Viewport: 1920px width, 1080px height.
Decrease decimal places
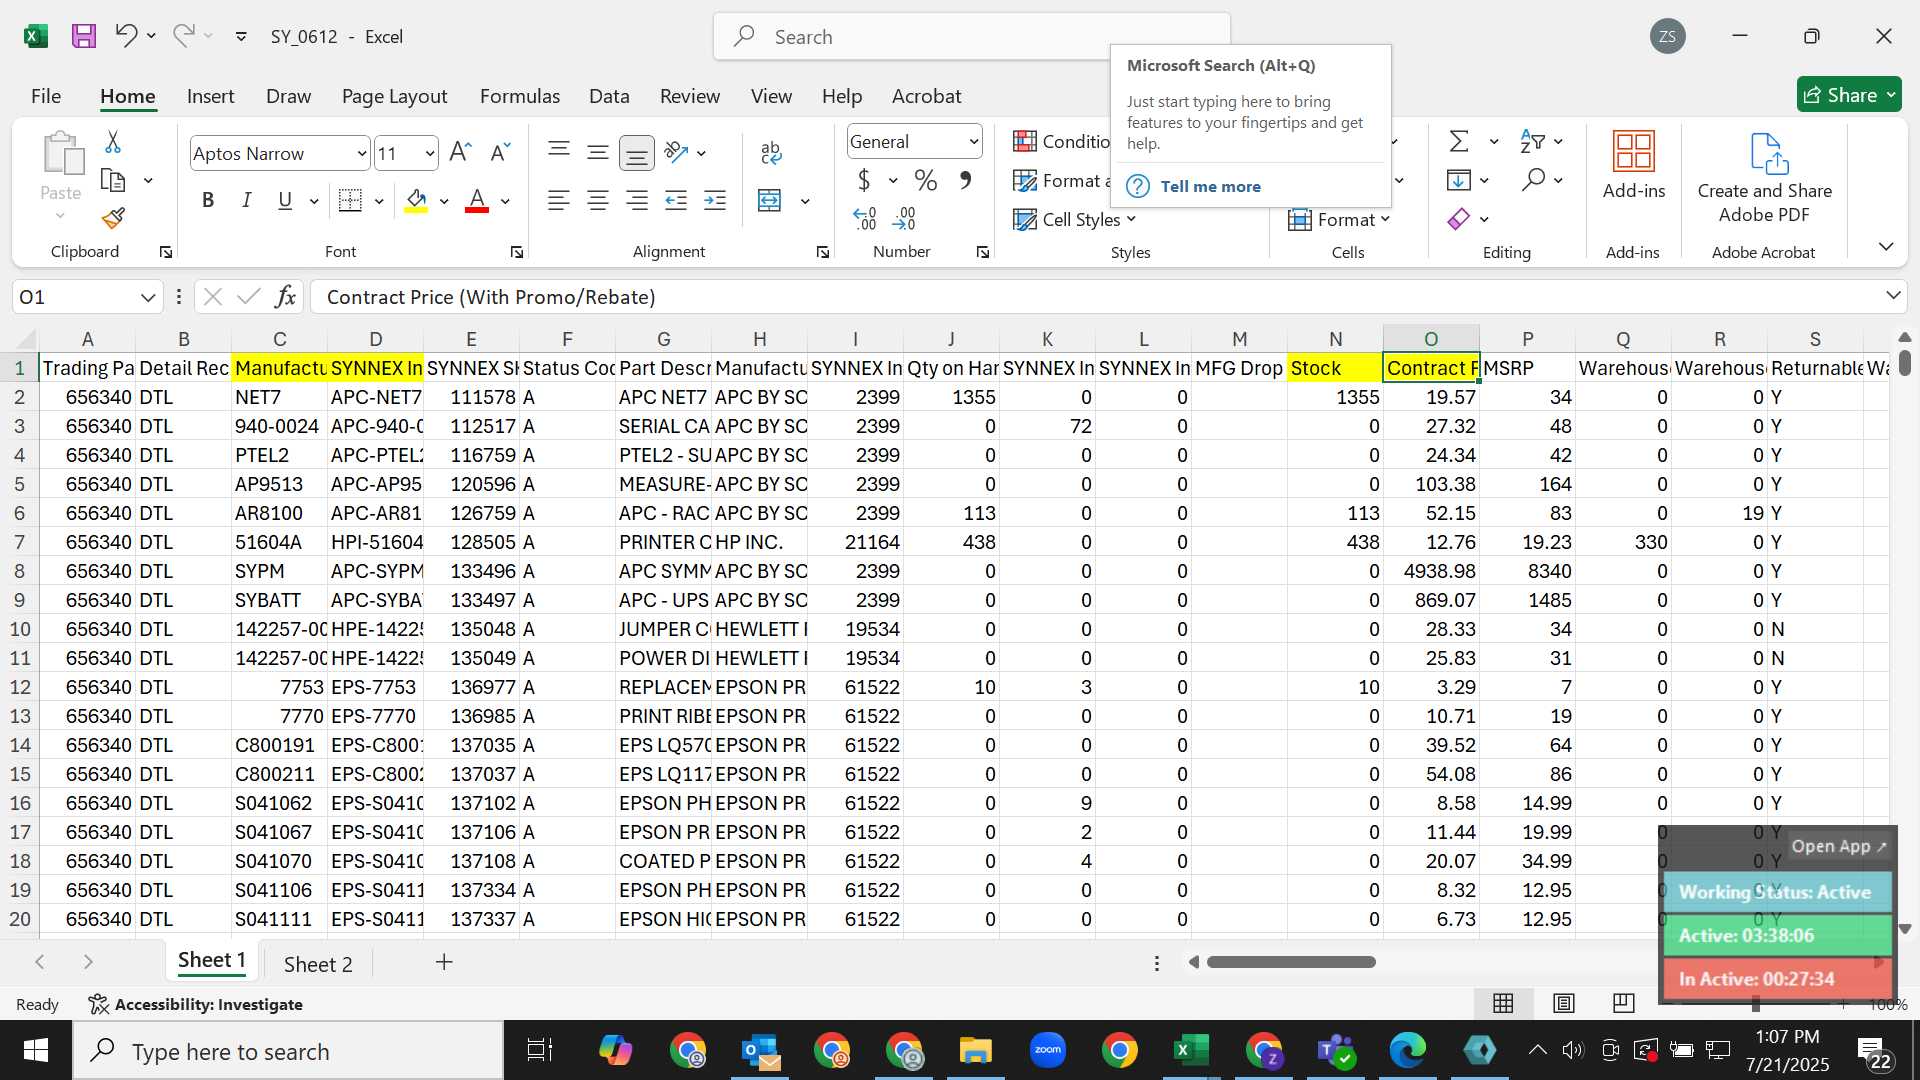[904, 218]
